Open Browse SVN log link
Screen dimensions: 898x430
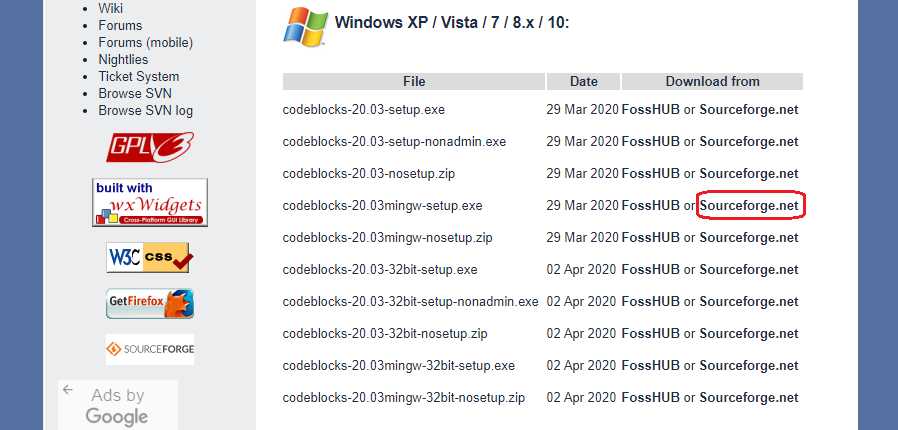tap(145, 111)
